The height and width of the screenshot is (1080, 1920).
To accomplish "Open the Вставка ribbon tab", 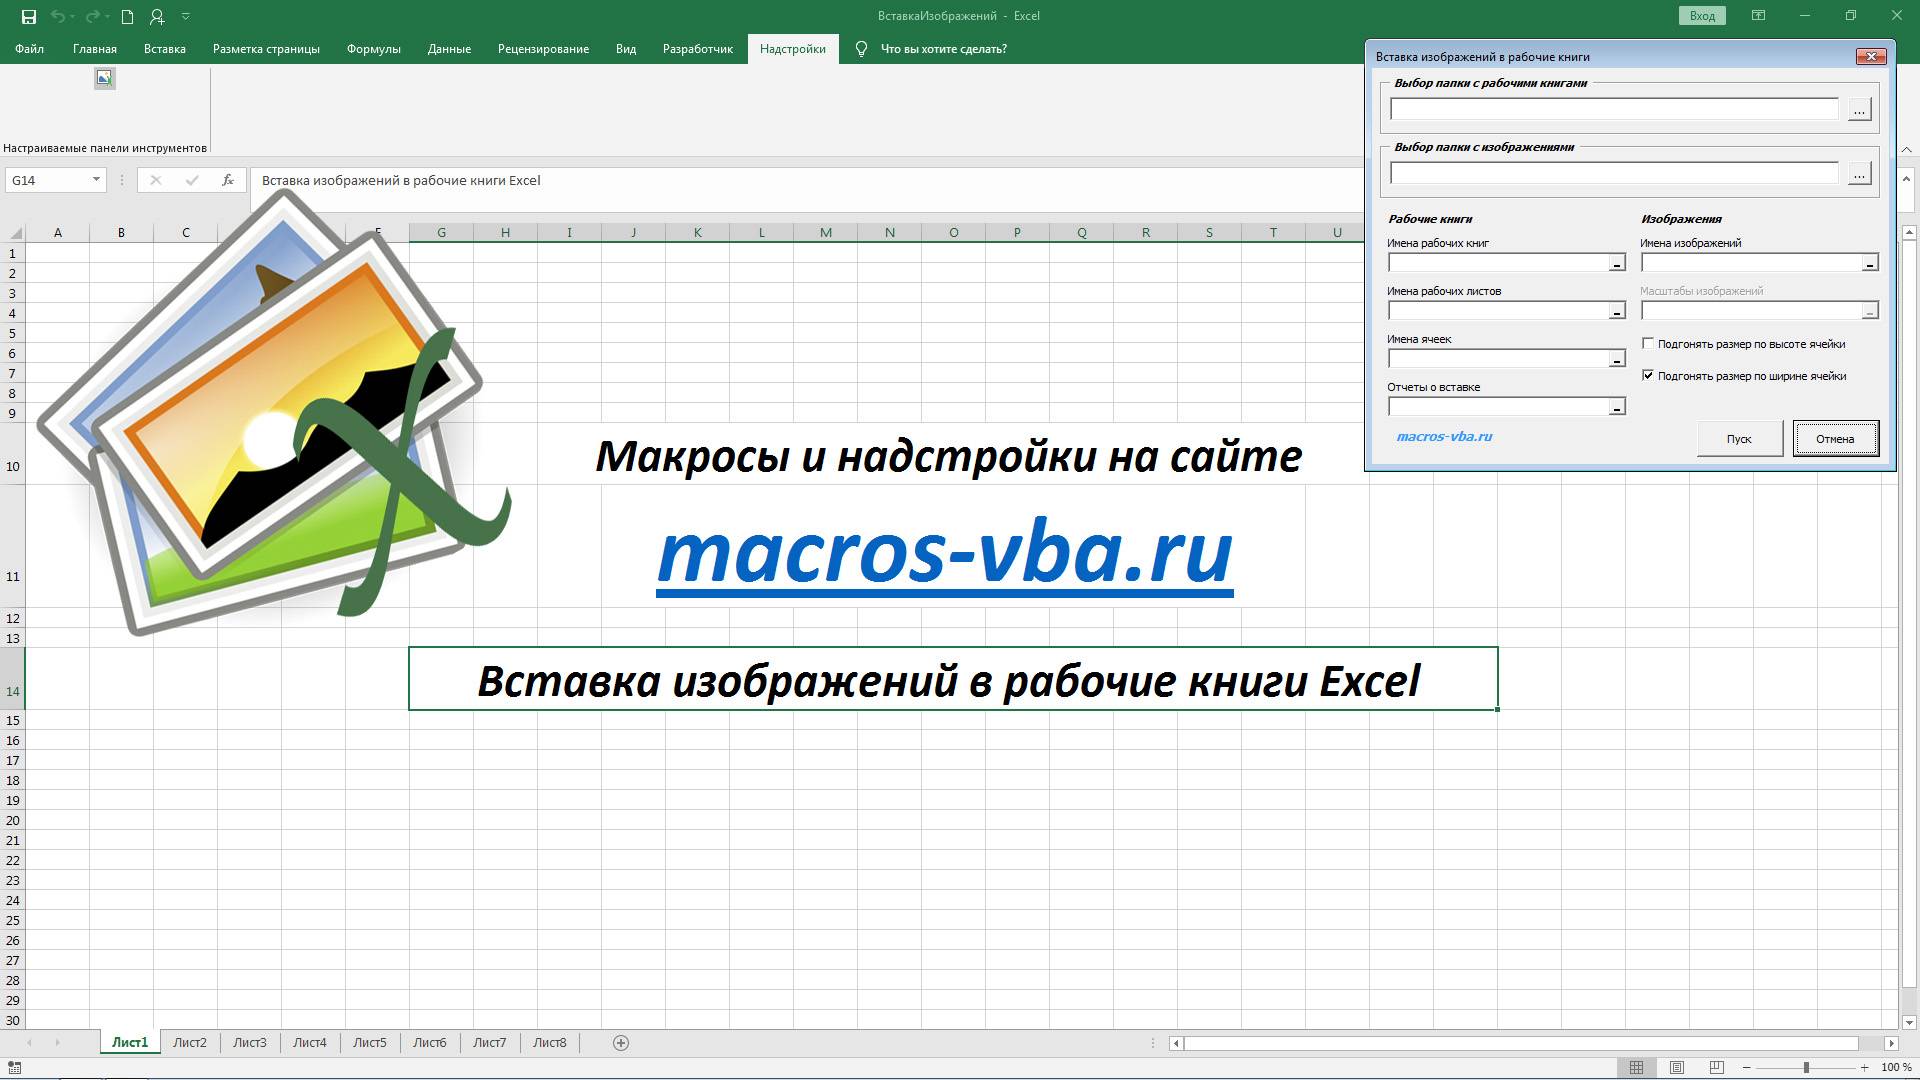I will coord(165,48).
